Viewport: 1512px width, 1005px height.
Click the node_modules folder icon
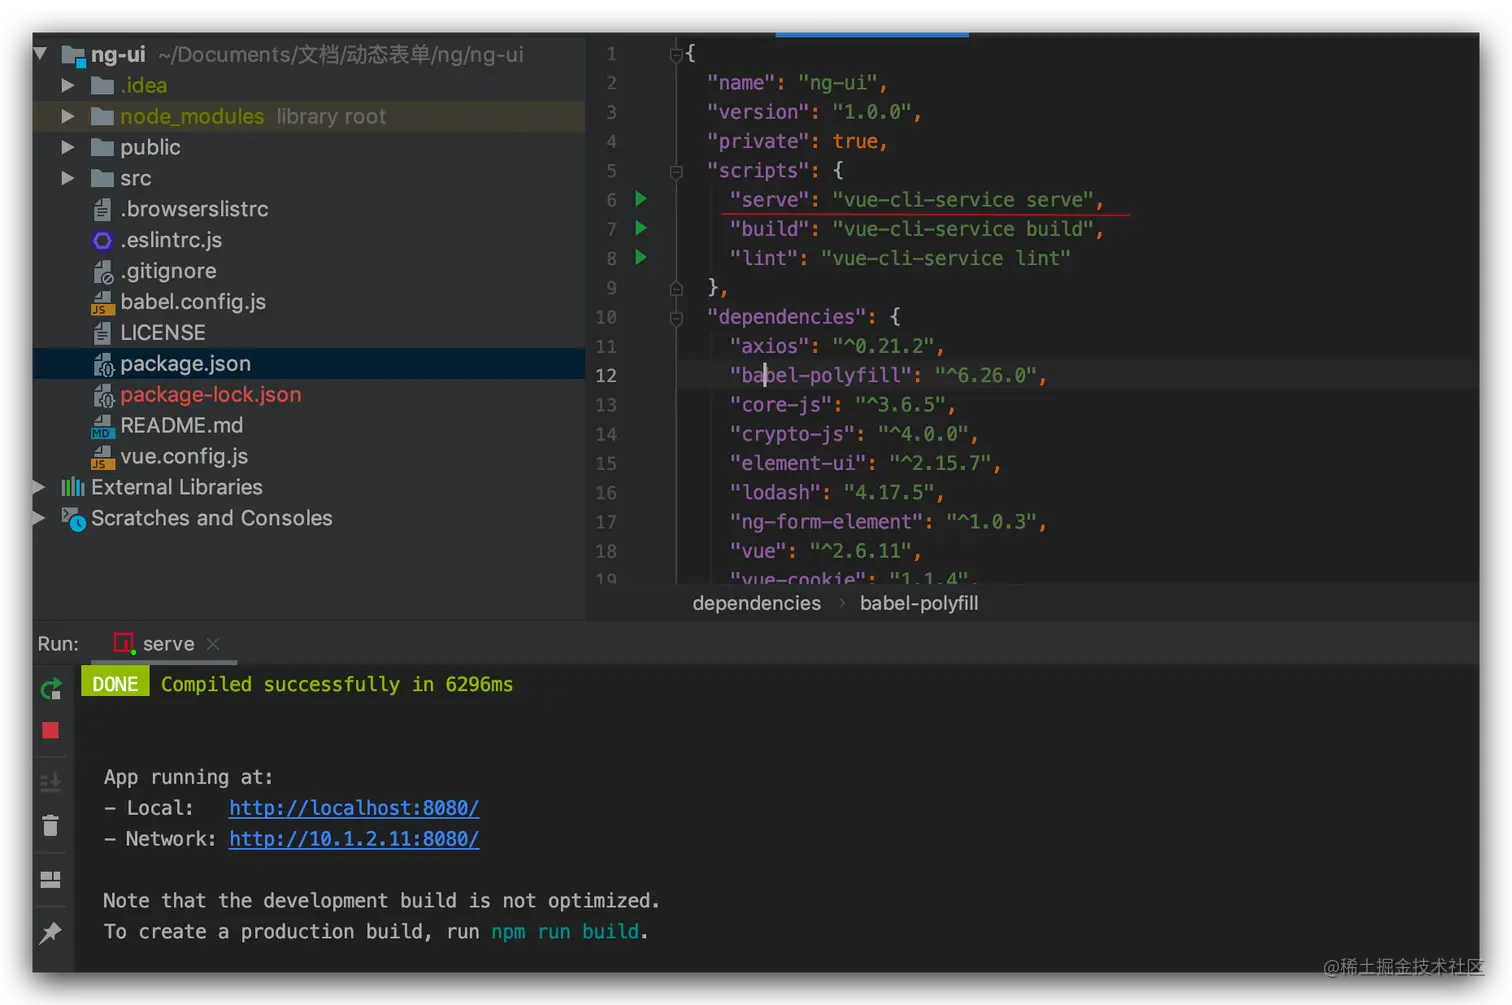point(102,116)
